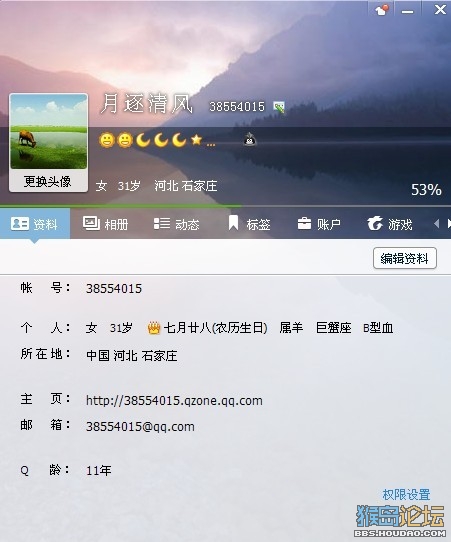This screenshot has width=451, height=542.
Task: Open the 权限设置 link
Action: pyautogui.click(x=406, y=495)
